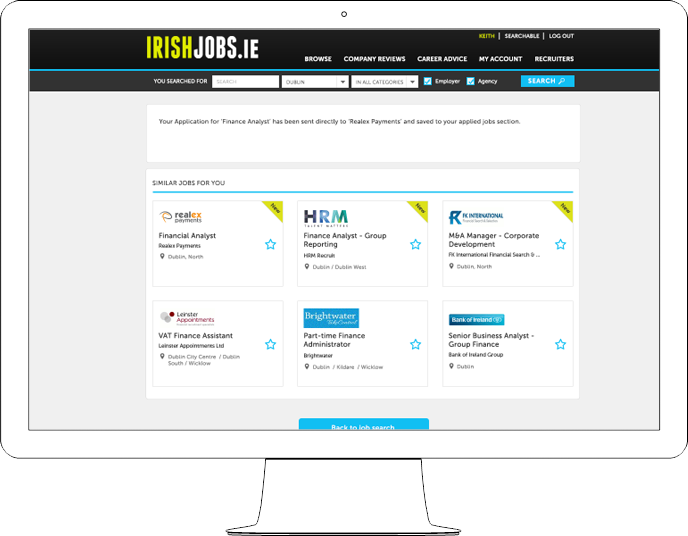The width and height of the screenshot is (688, 536).
Task: Star the Senior Business Analyst job
Action: pyautogui.click(x=560, y=344)
